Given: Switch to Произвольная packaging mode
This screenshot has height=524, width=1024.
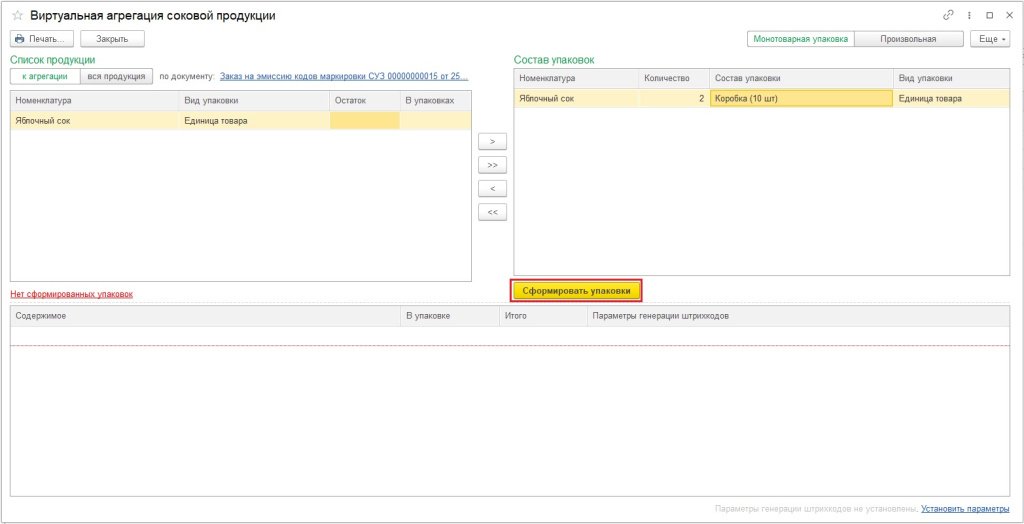Looking at the screenshot, I should point(908,39).
